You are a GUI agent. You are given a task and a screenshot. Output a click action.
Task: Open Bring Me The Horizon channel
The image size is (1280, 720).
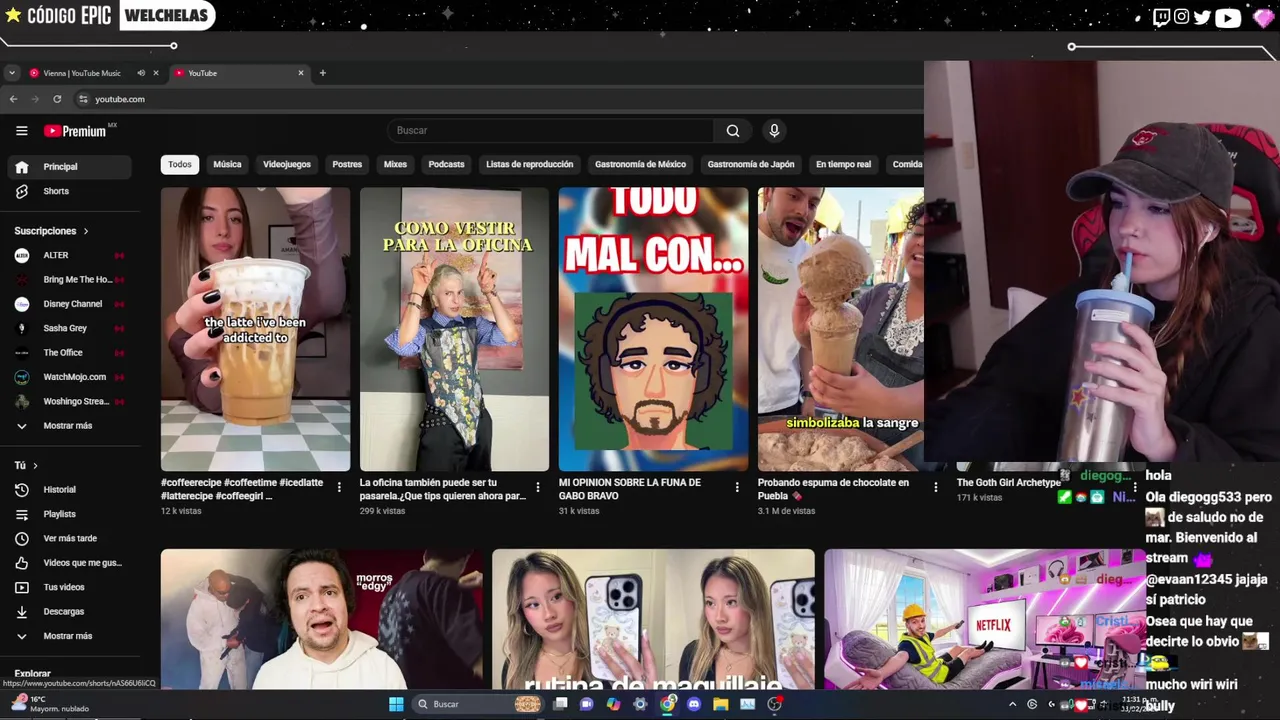[x=69, y=280]
